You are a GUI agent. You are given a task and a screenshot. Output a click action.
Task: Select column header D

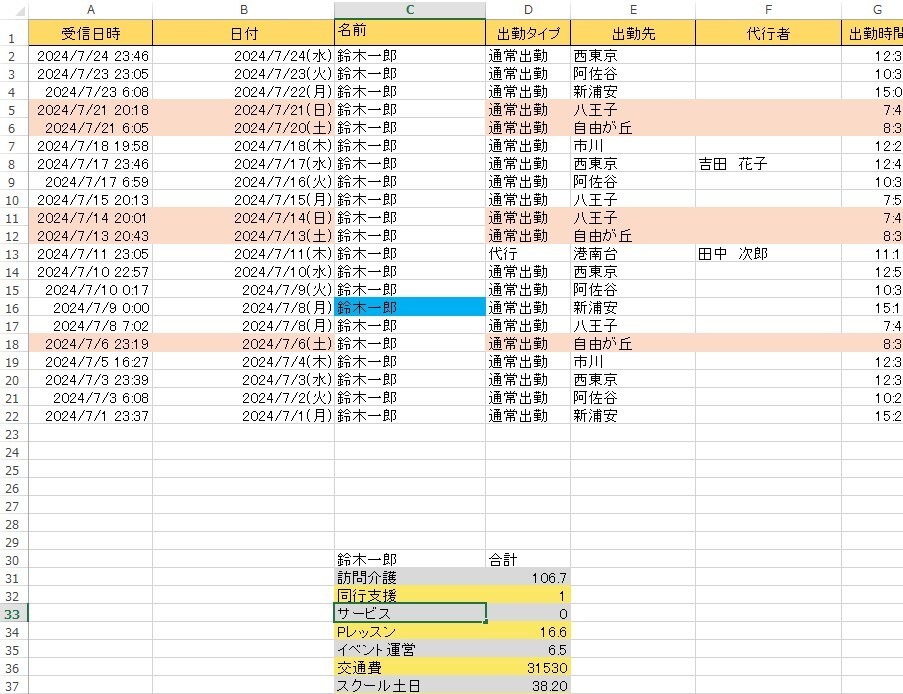(x=528, y=9)
